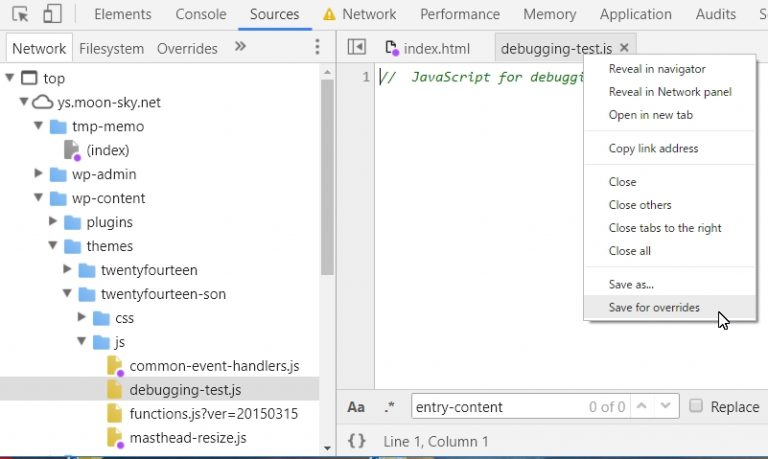Viewport: 768px width, 459px height.
Task: Choose Close tabs to the right
Action: coord(670,228)
